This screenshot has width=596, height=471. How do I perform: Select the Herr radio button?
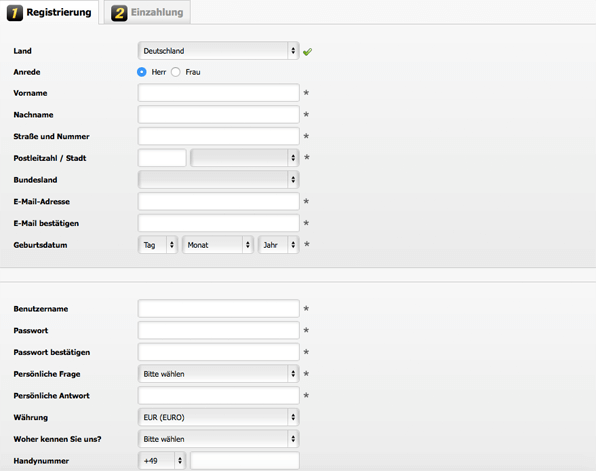tap(142, 72)
